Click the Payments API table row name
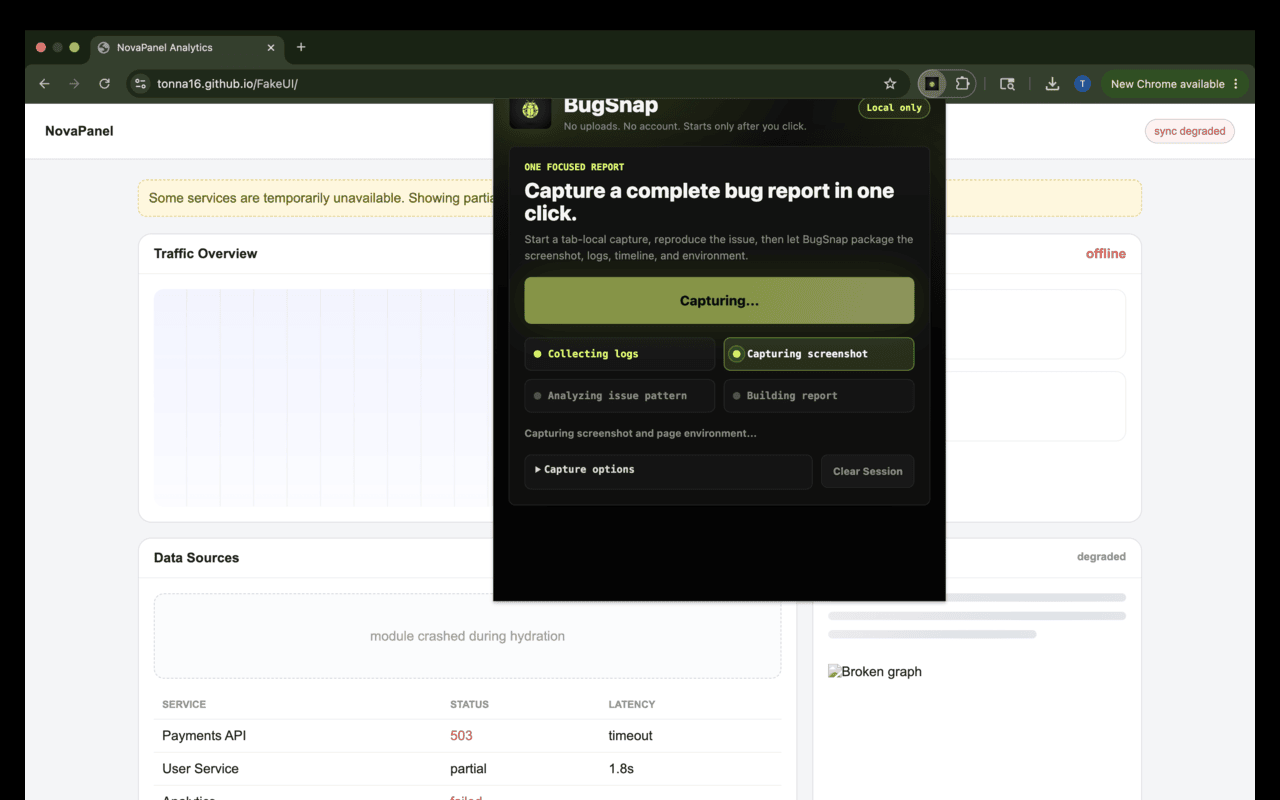Image resolution: width=1280 pixels, height=800 pixels. tap(204, 736)
